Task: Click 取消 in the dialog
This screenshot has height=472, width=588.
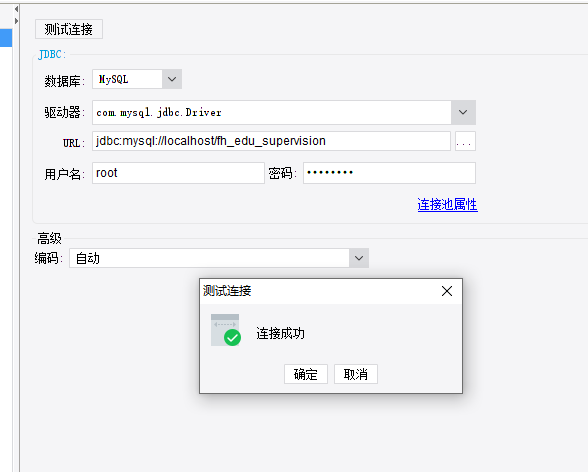Action: click(x=356, y=374)
